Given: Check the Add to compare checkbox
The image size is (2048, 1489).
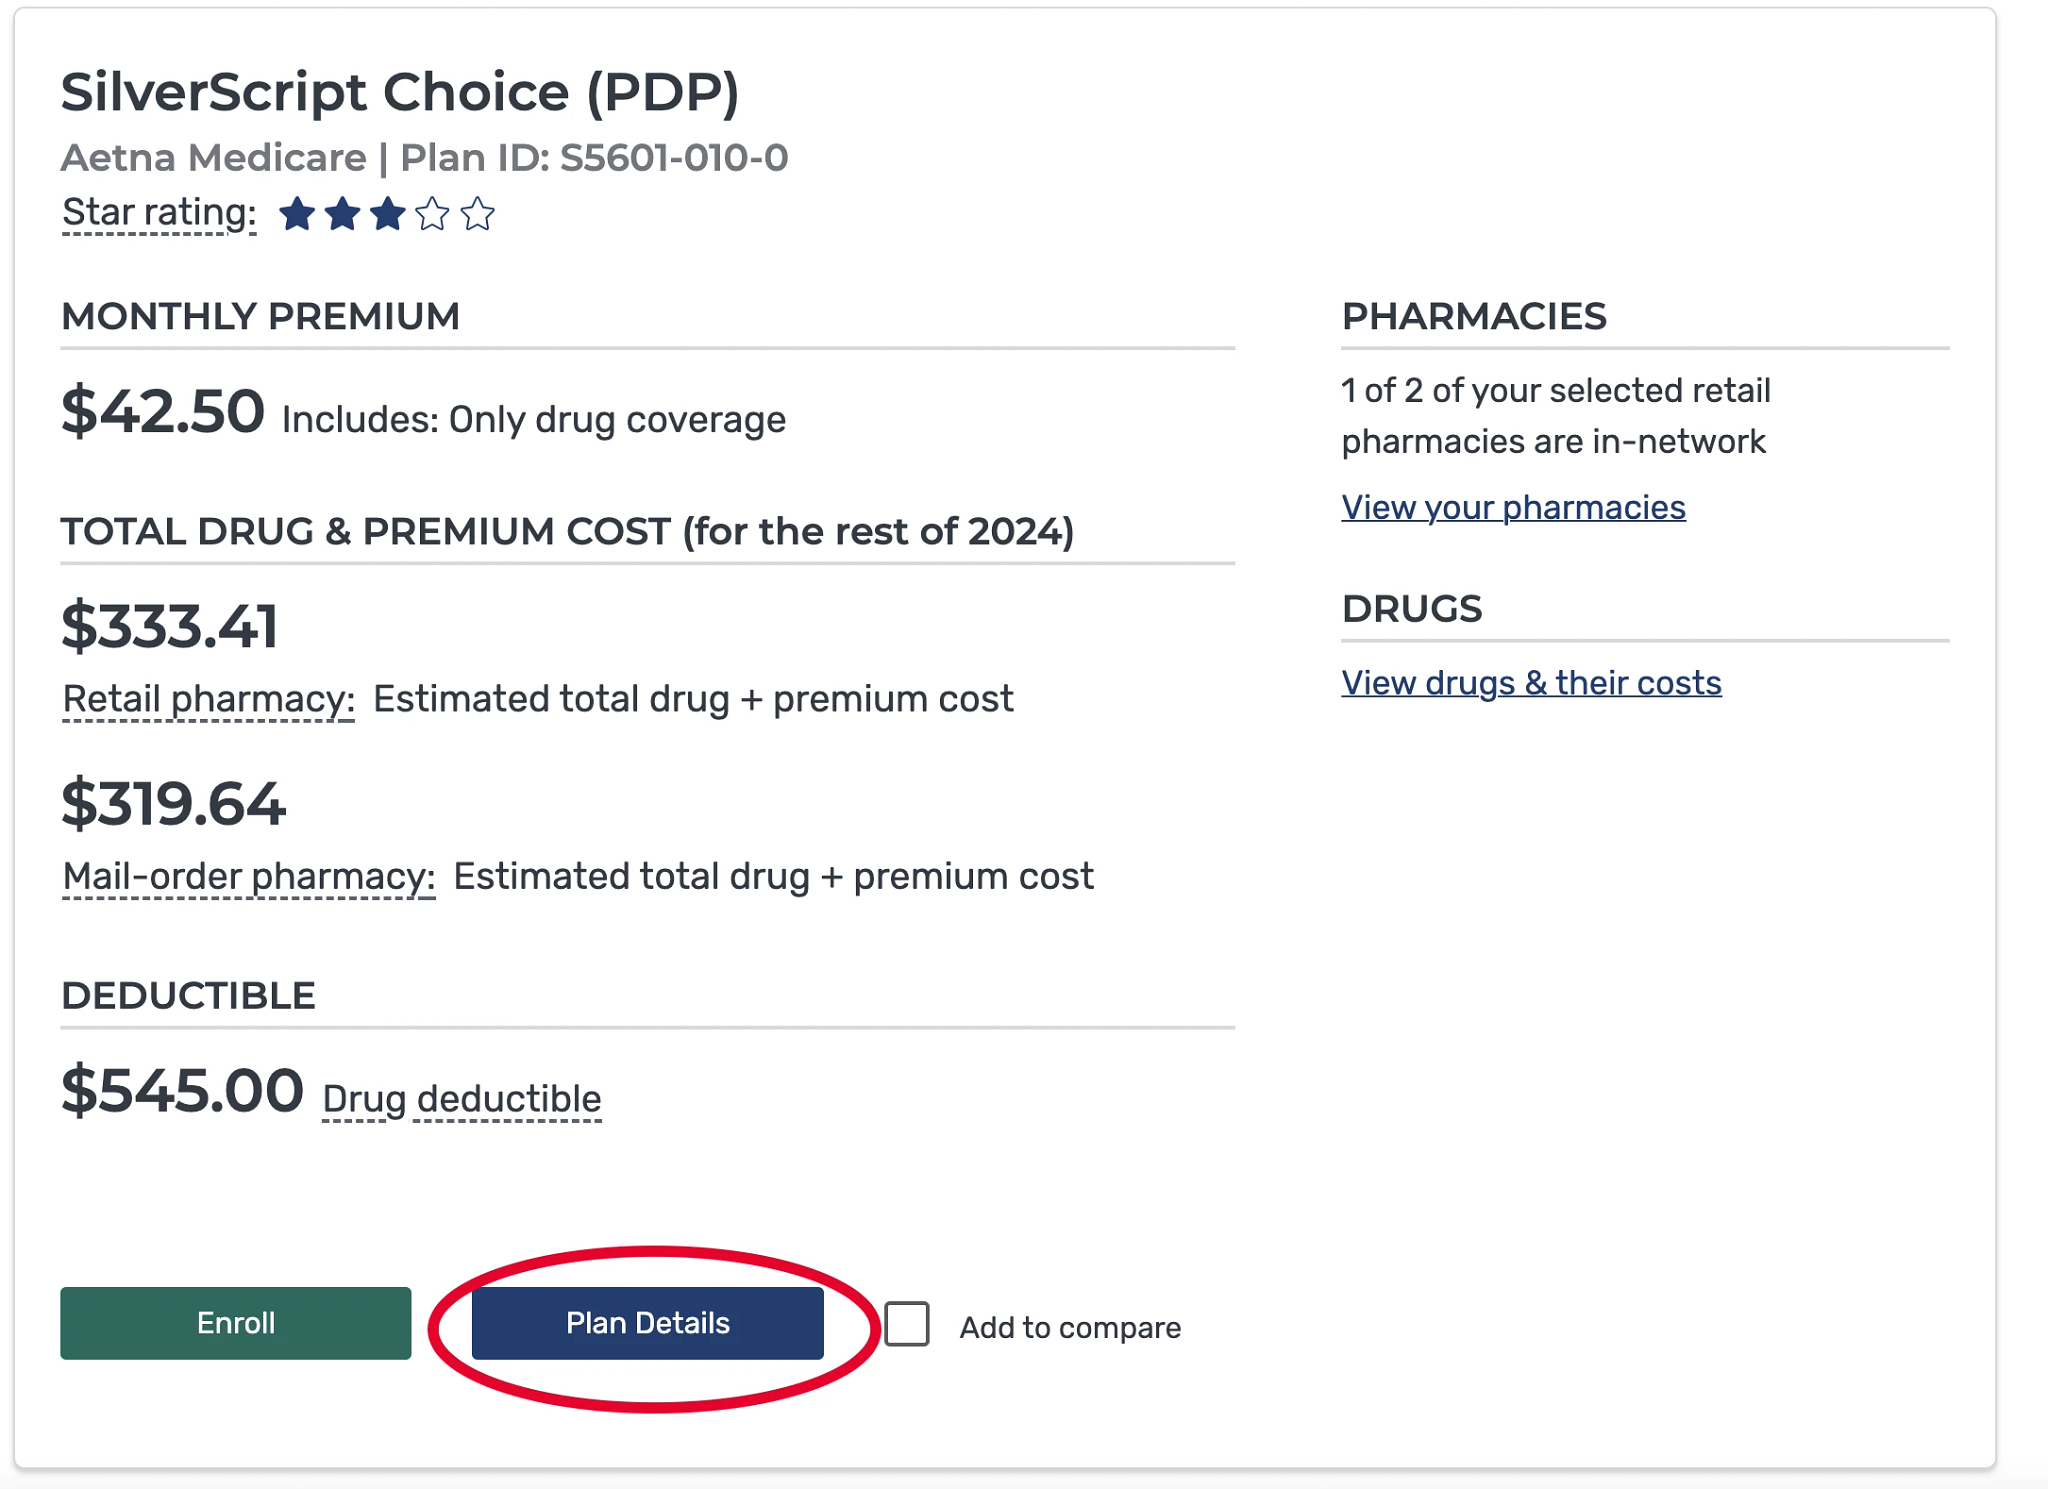Looking at the screenshot, I should tap(907, 1324).
